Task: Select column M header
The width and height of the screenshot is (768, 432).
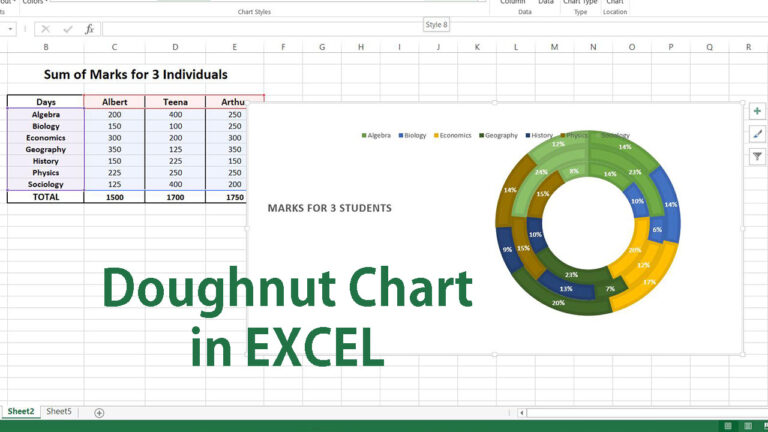Action: 554,47
